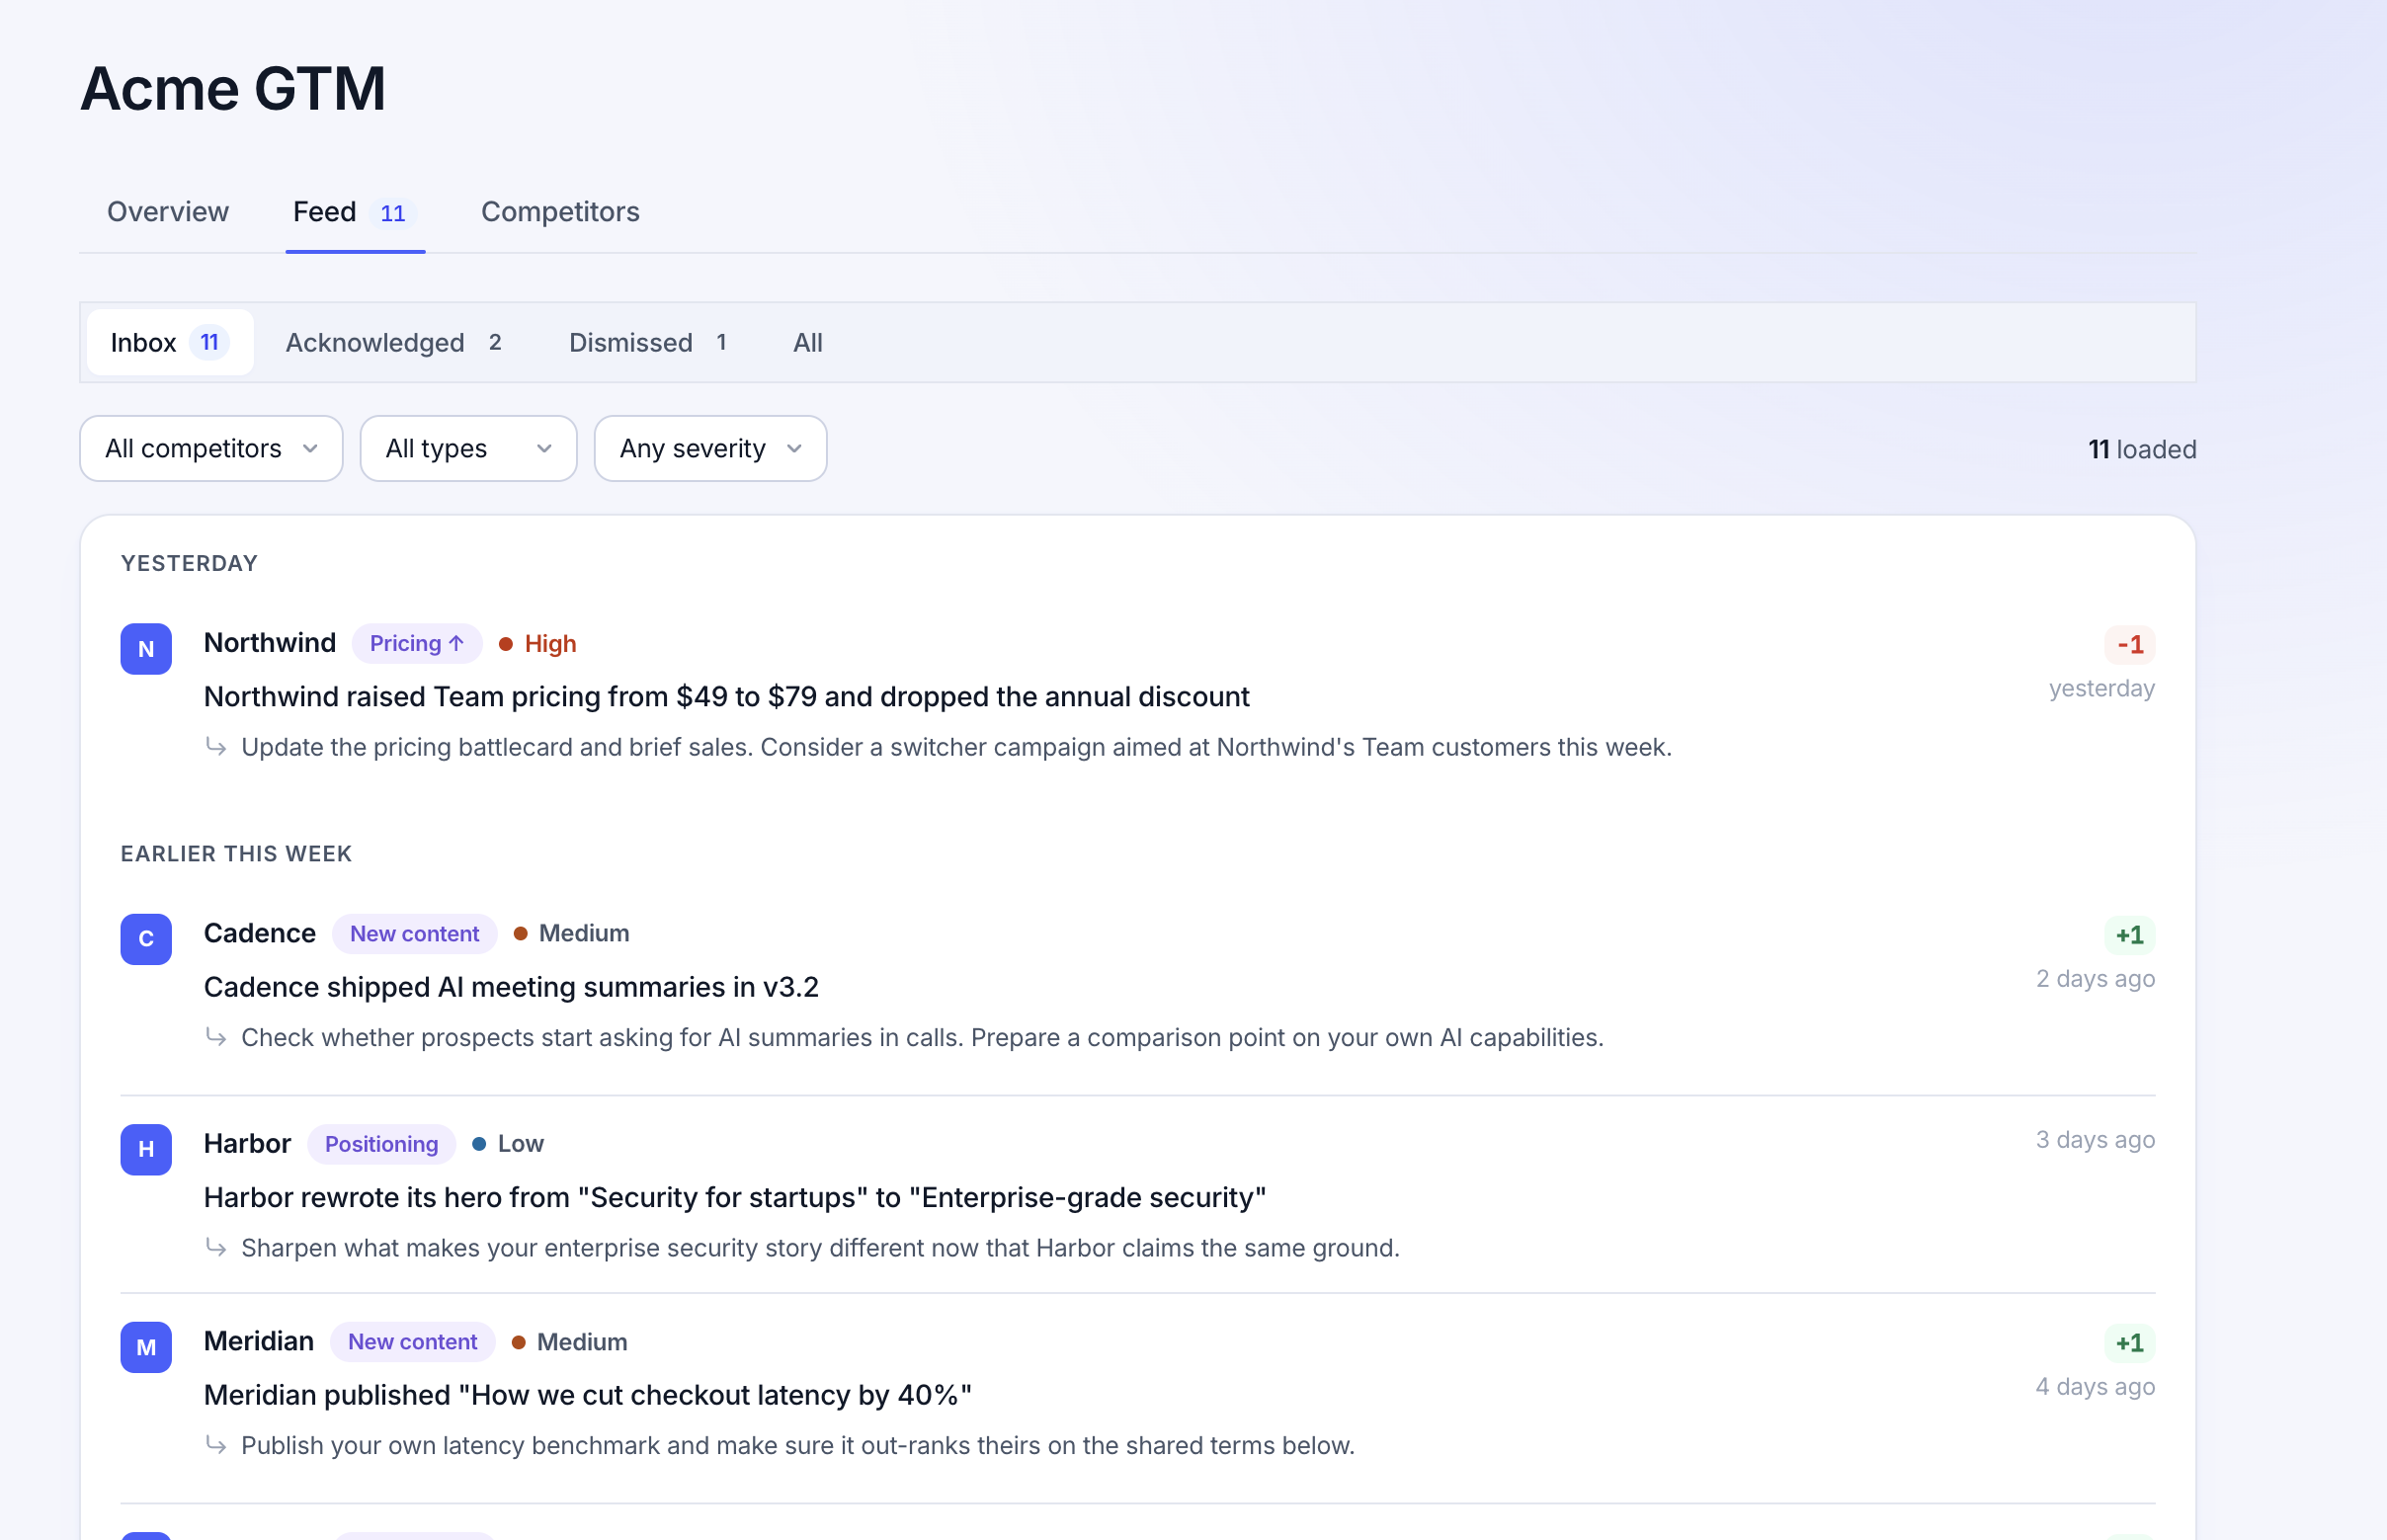Click the YESTERDAY section header
The width and height of the screenshot is (2387, 1540).
(190, 563)
